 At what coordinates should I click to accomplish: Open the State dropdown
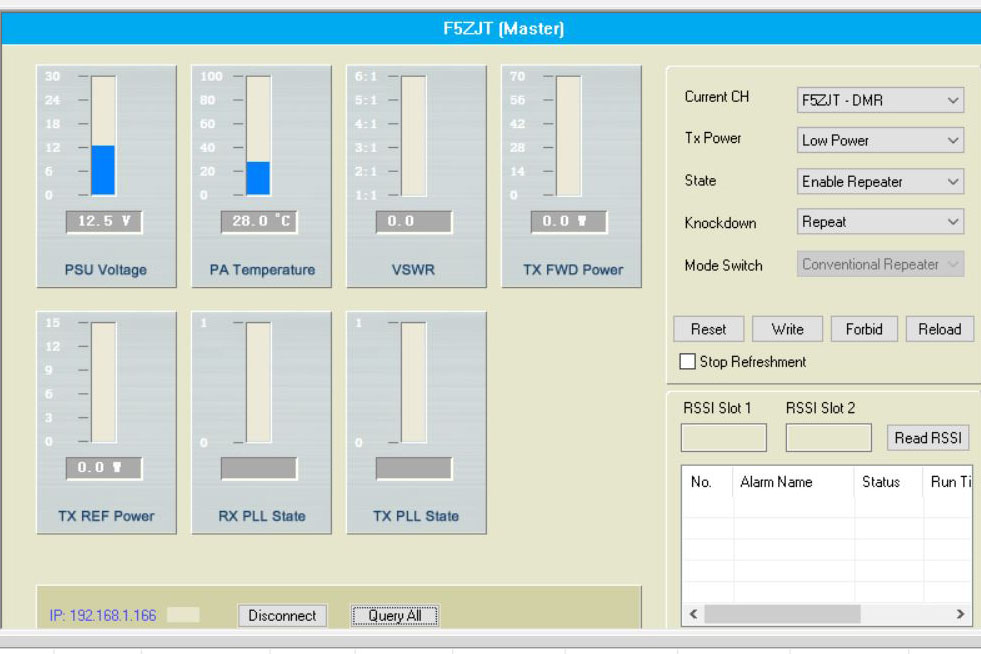(x=880, y=182)
